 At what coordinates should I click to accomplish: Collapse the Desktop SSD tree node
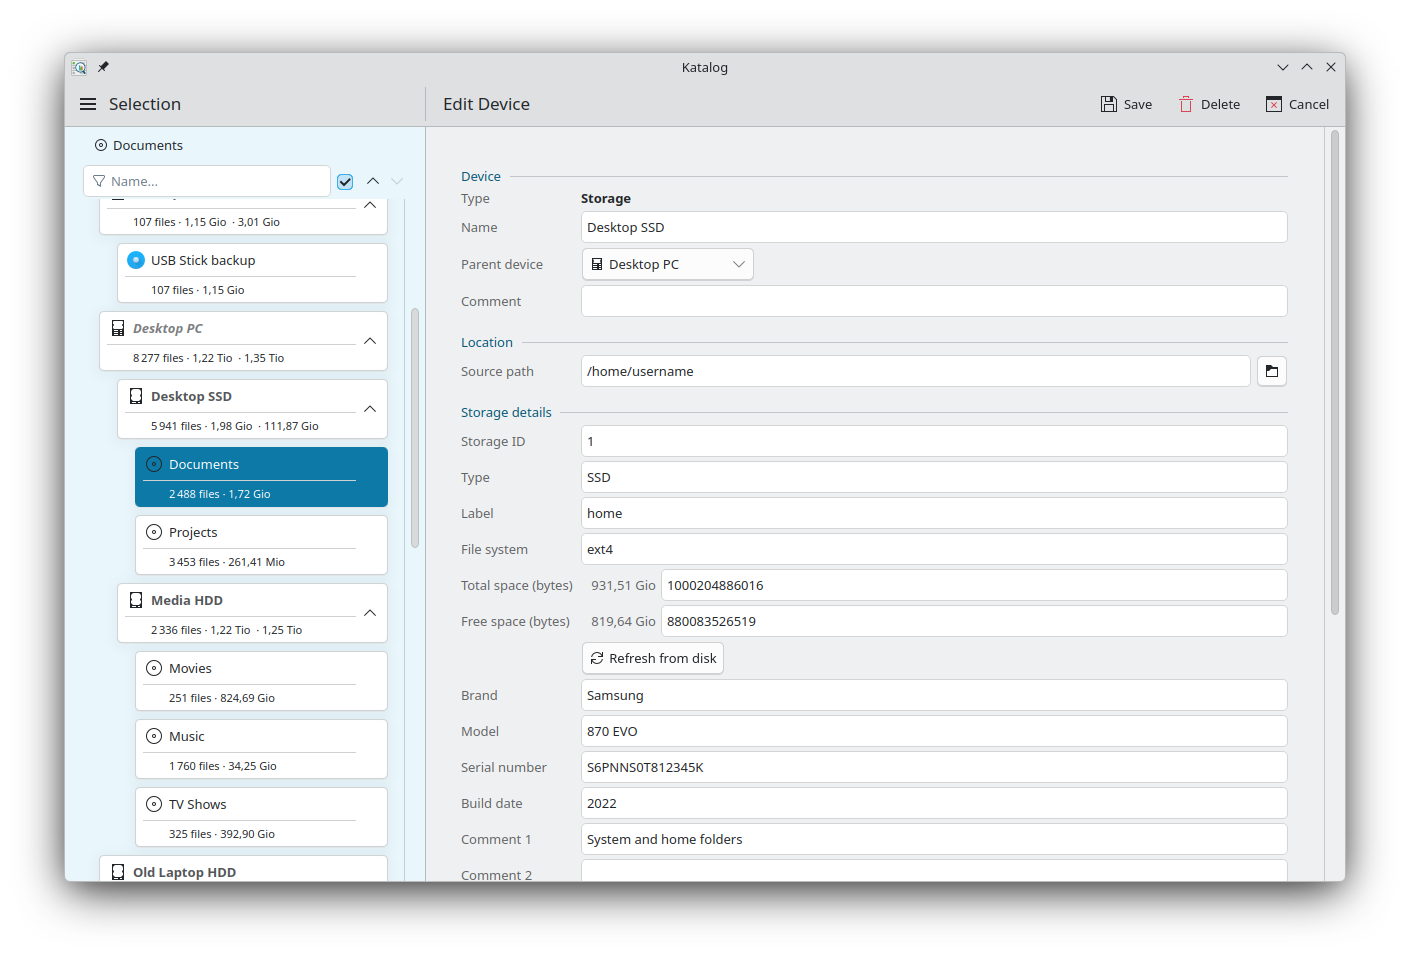(x=370, y=409)
